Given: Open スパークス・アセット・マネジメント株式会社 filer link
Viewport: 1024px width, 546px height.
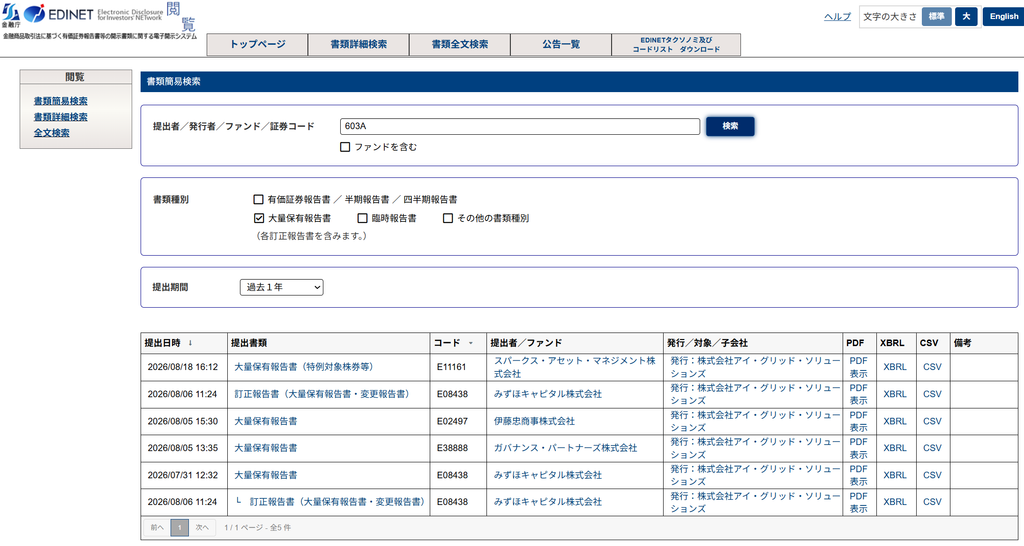Looking at the screenshot, I should tap(575, 367).
